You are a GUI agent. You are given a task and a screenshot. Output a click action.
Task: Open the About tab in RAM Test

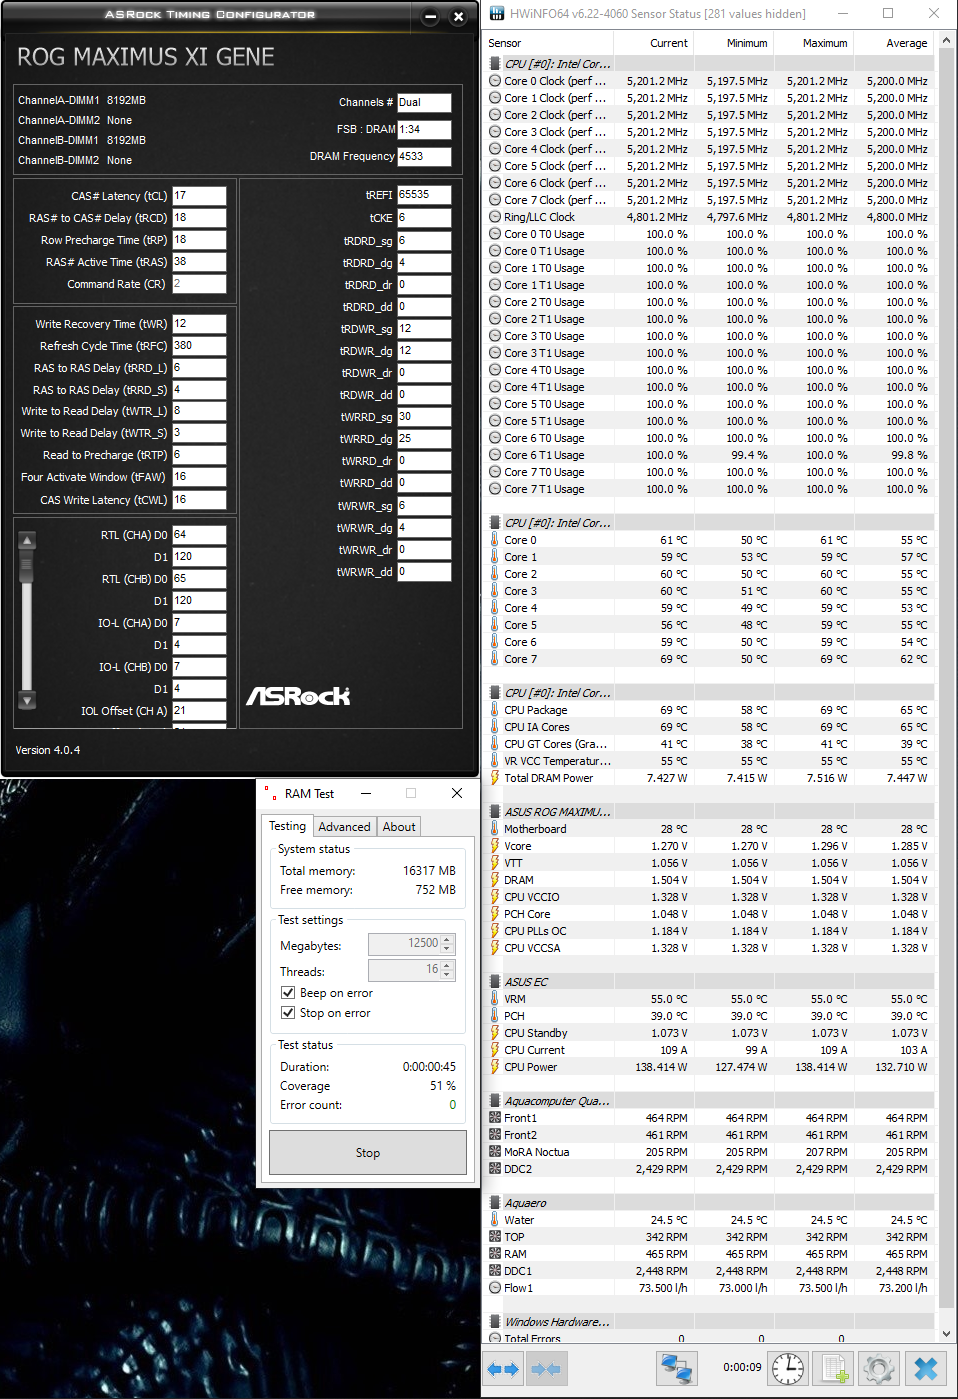(x=399, y=827)
